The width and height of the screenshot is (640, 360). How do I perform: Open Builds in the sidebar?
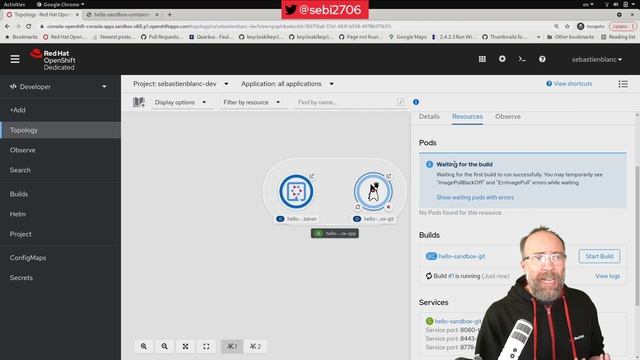click(x=60, y=194)
